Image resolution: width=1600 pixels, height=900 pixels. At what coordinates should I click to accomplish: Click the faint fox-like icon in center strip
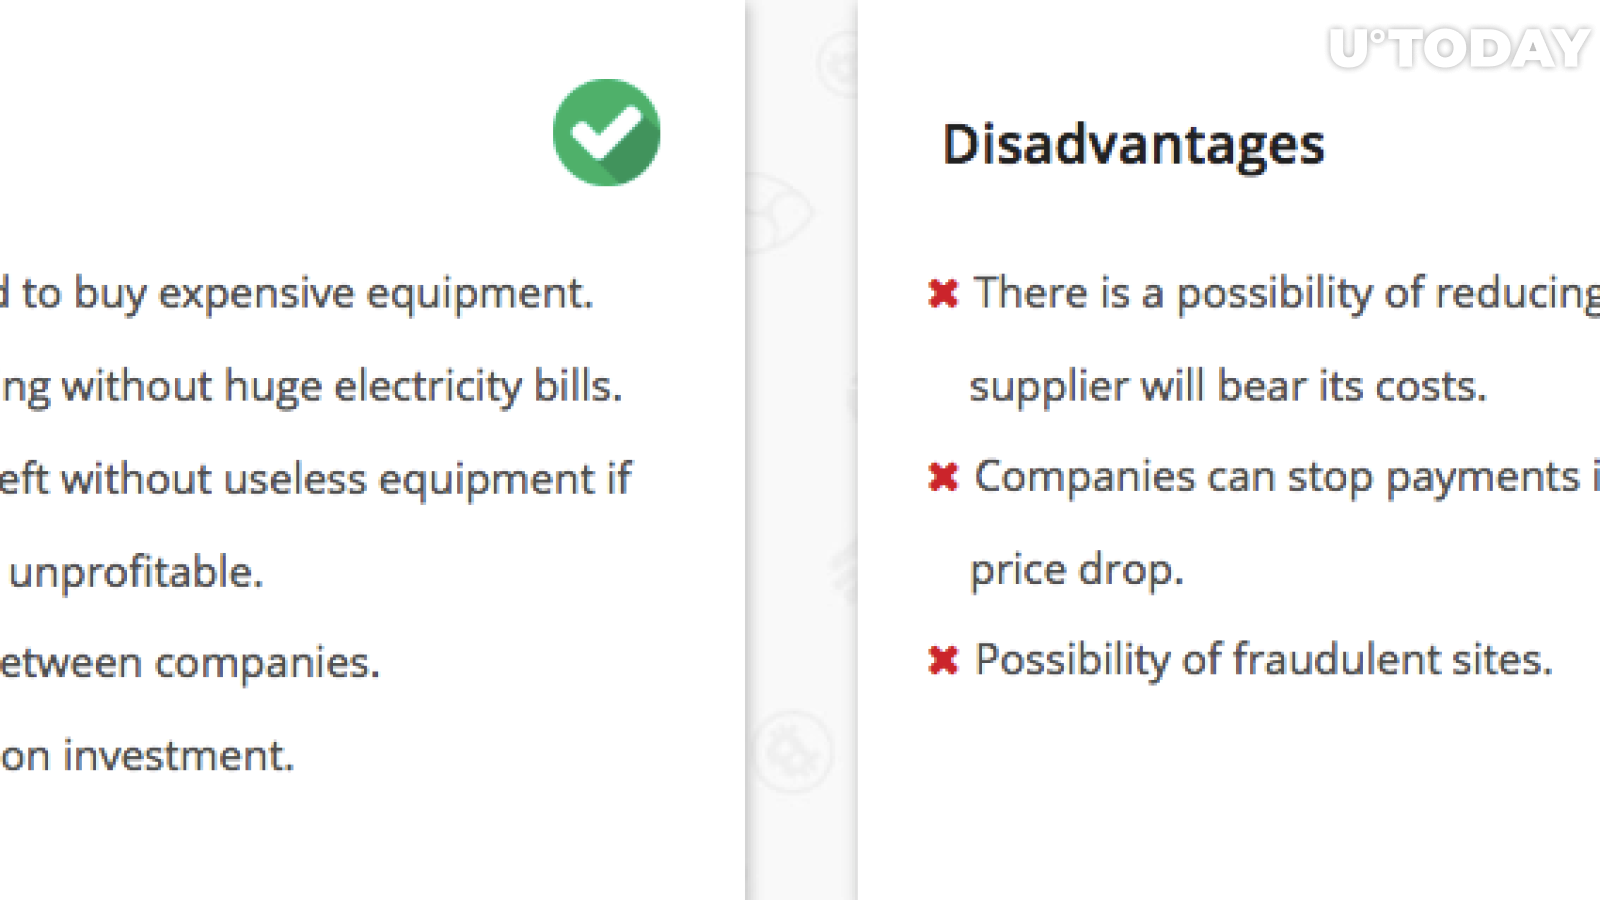tap(781, 213)
